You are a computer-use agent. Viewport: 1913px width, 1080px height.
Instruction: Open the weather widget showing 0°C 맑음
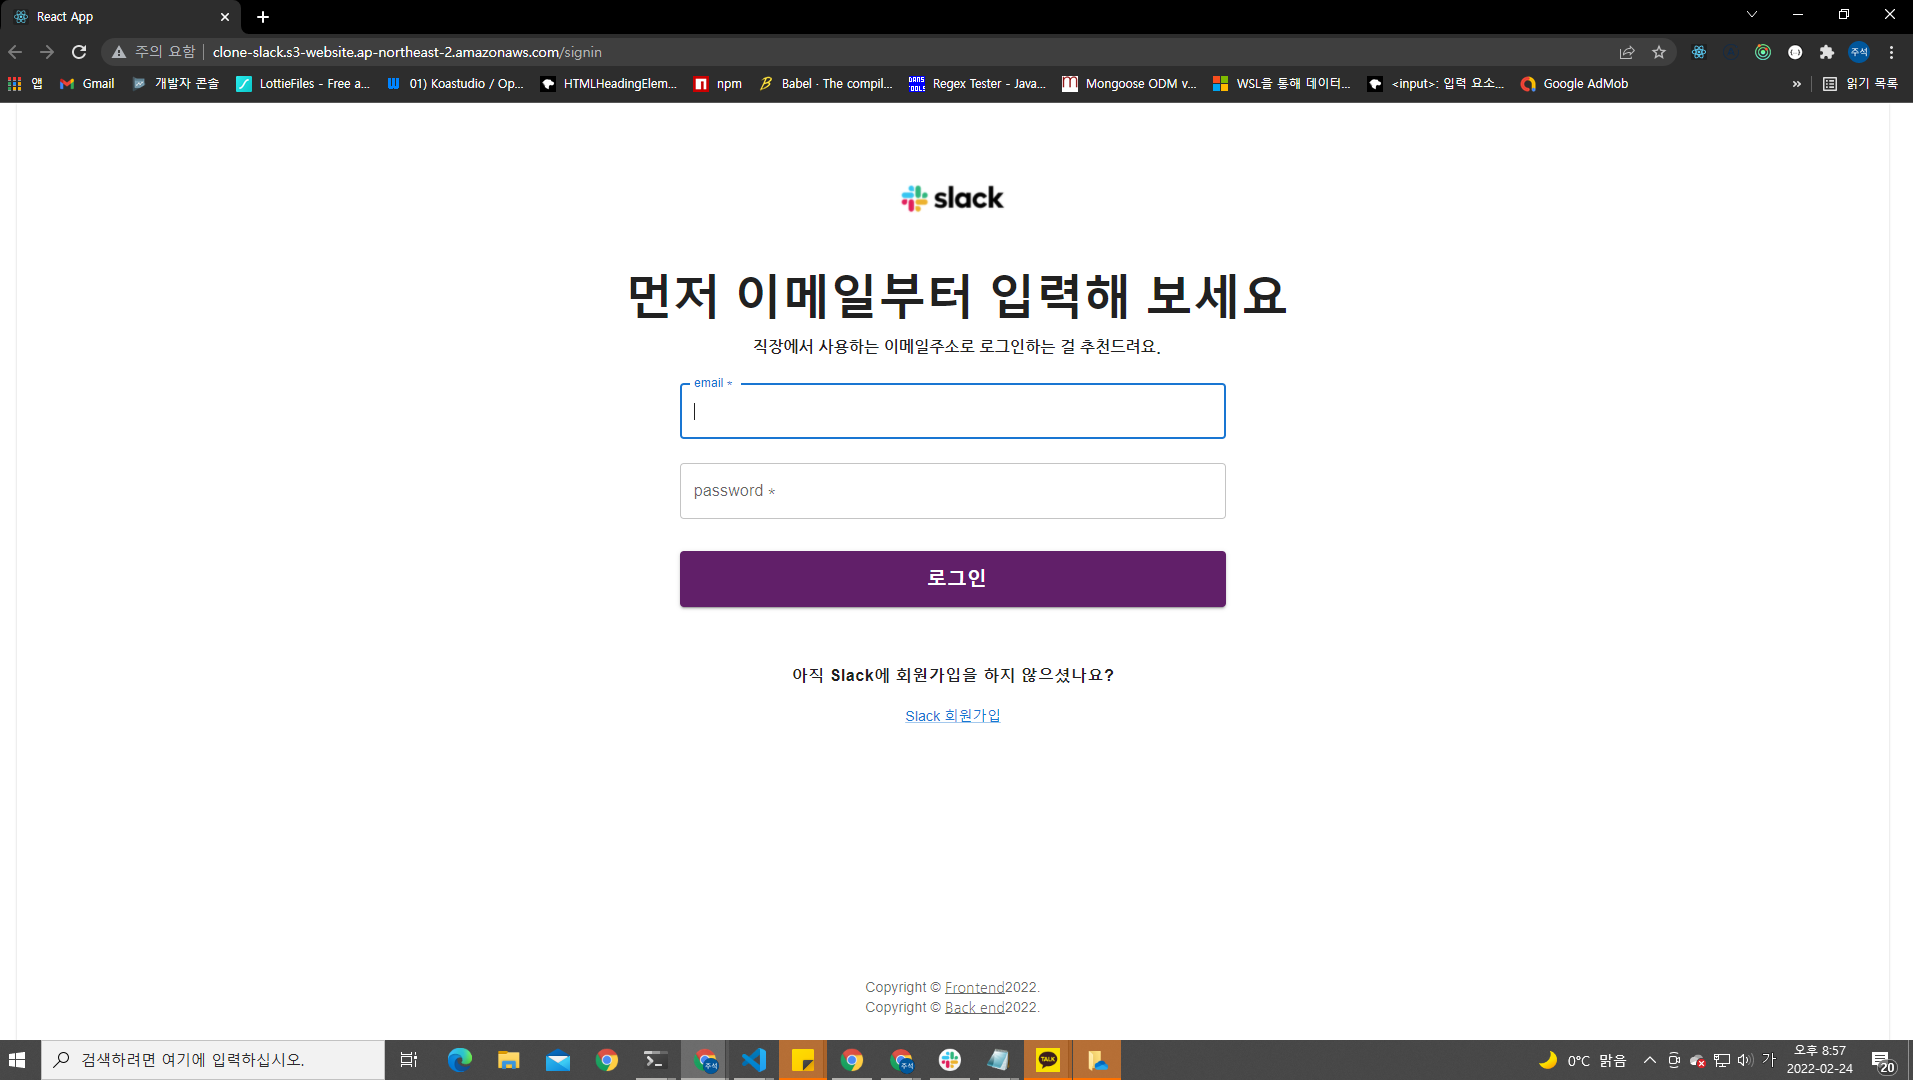tap(1582, 1060)
